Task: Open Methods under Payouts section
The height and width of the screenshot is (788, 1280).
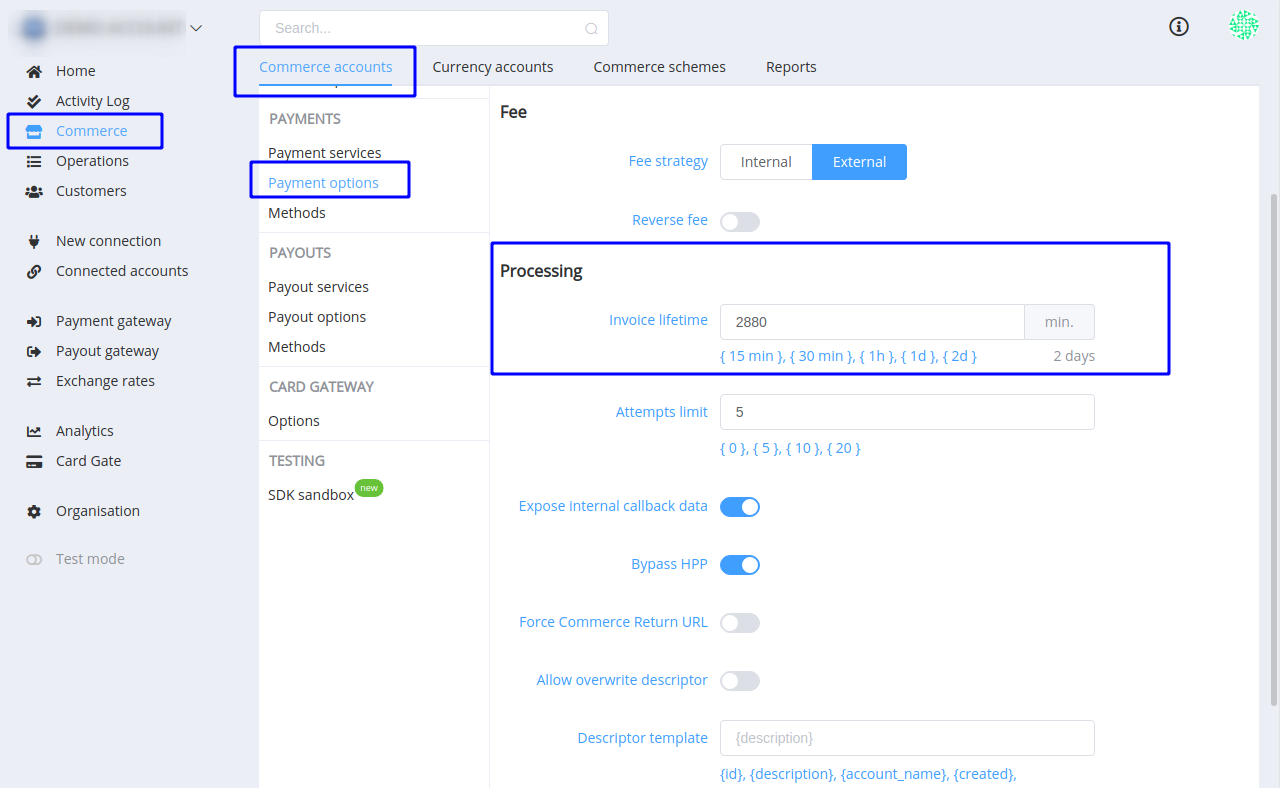Action: [x=297, y=347]
